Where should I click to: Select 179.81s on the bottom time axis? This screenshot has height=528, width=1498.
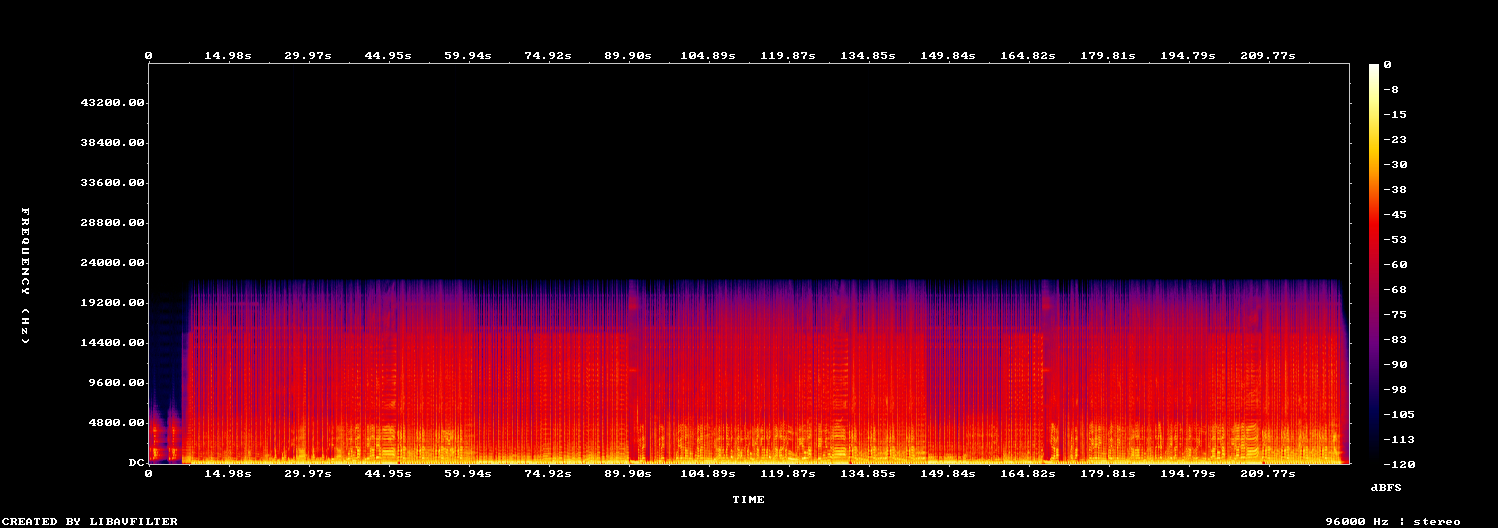click(1108, 473)
